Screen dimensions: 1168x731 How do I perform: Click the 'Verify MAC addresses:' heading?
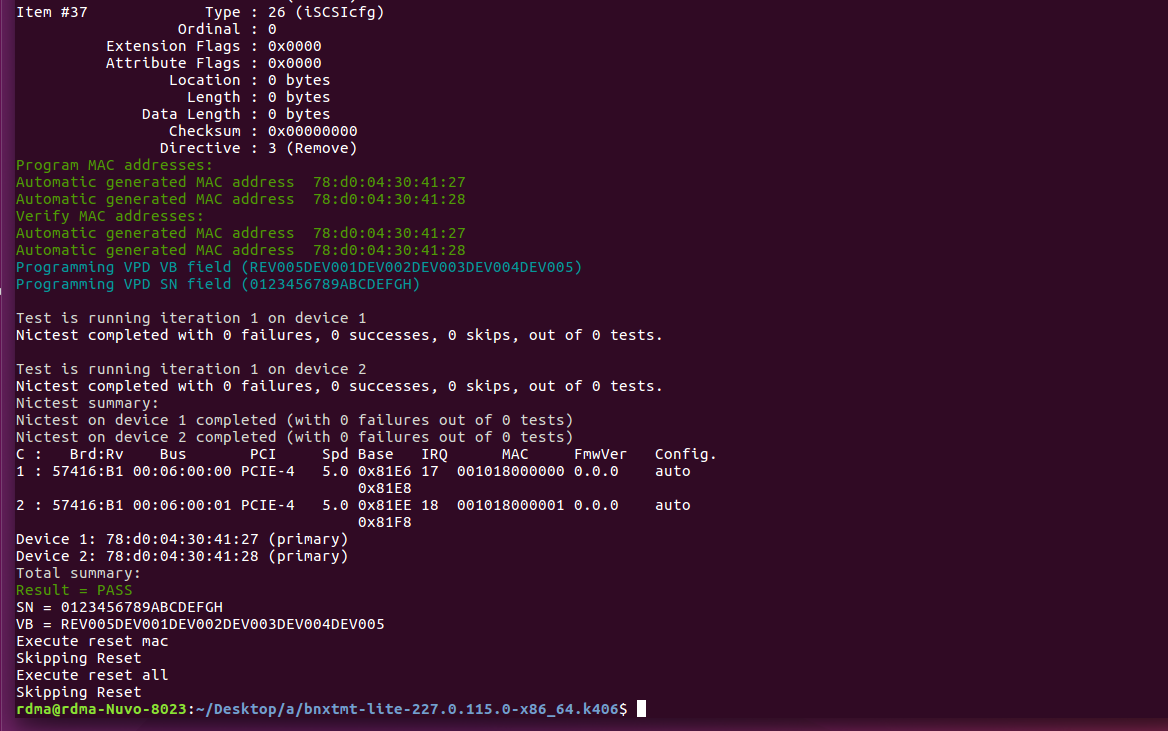point(110,216)
